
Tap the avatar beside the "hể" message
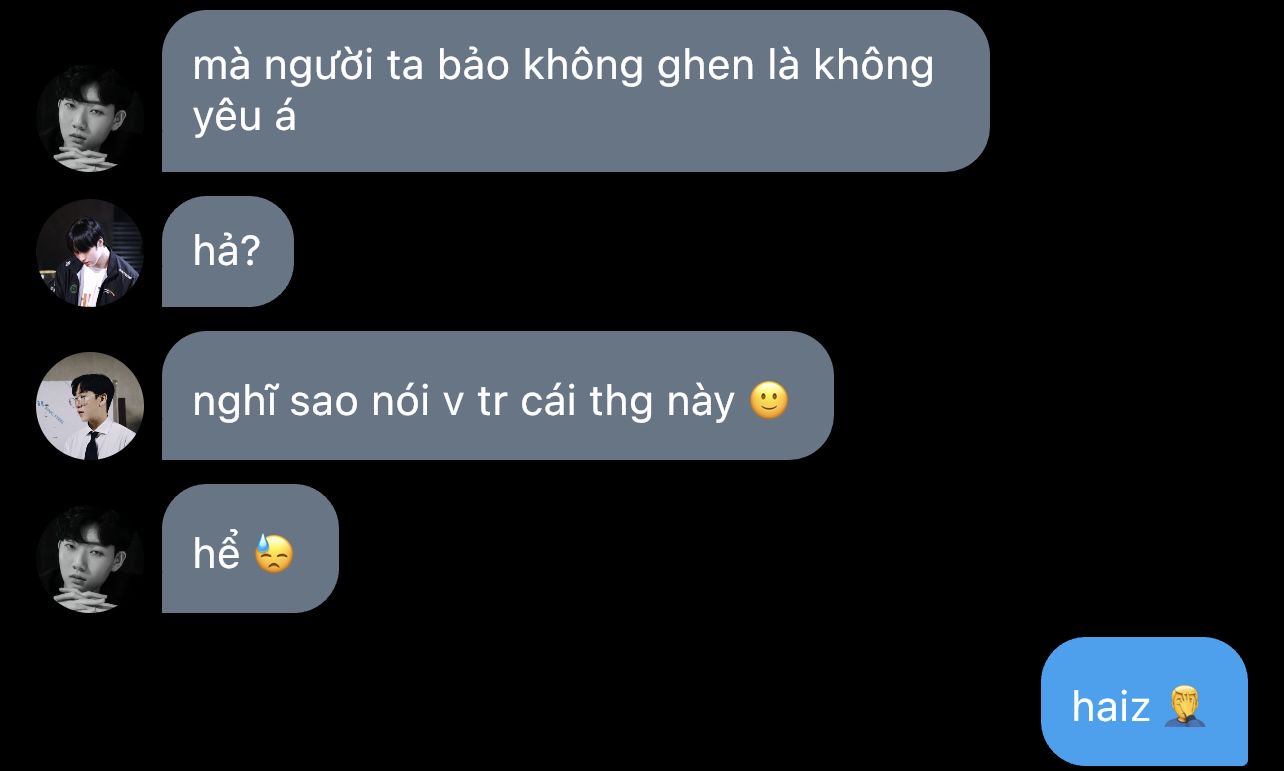point(90,559)
